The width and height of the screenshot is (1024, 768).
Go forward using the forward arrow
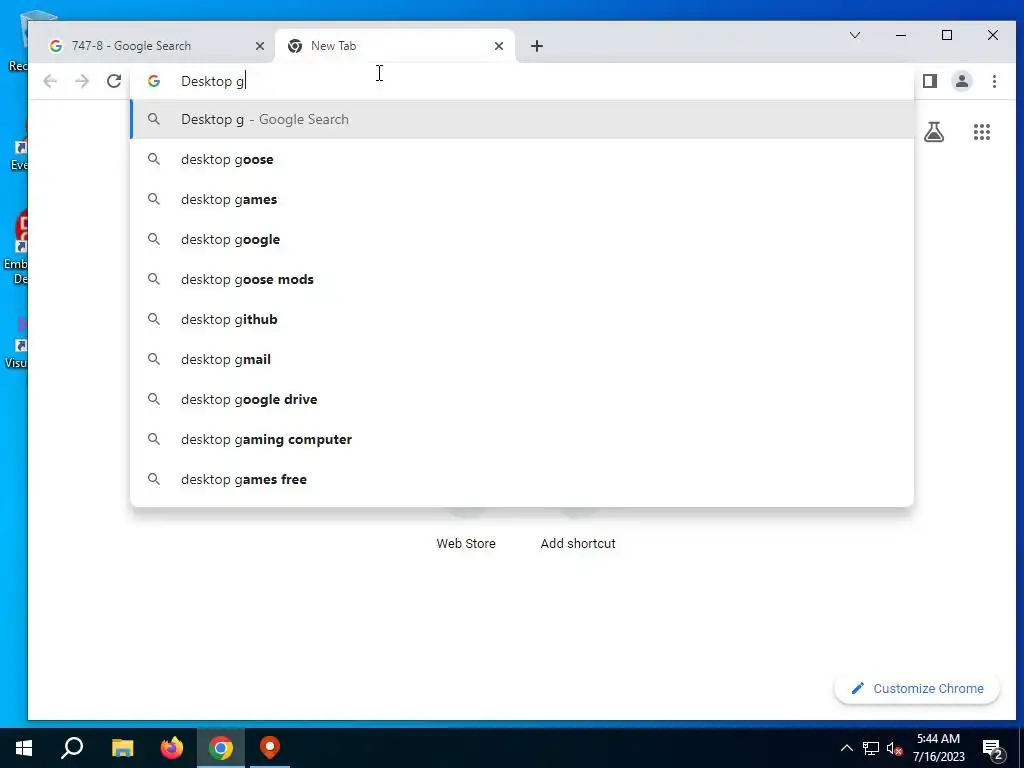click(82, 81)
